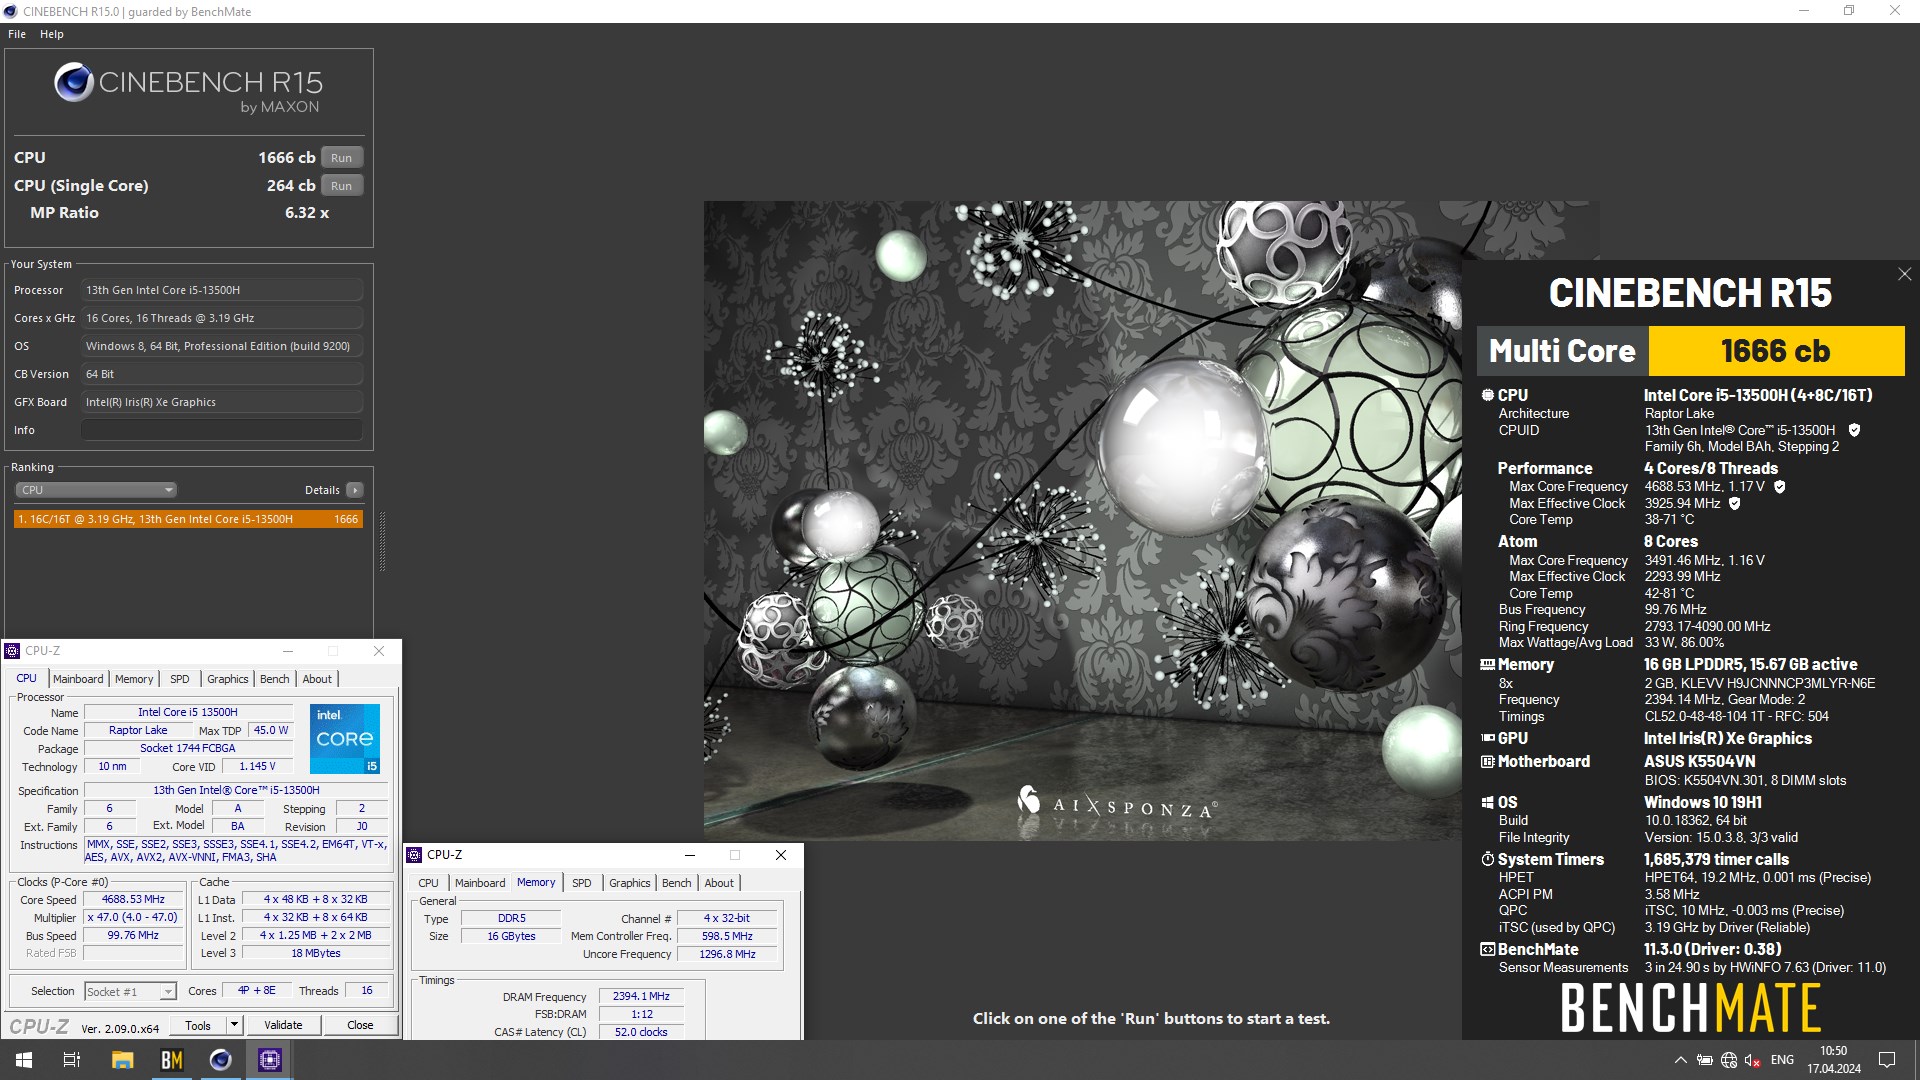Click the CPU-Z Validate button
The width and height of the screenshot is (1920, 1080).
[283, 1025]
